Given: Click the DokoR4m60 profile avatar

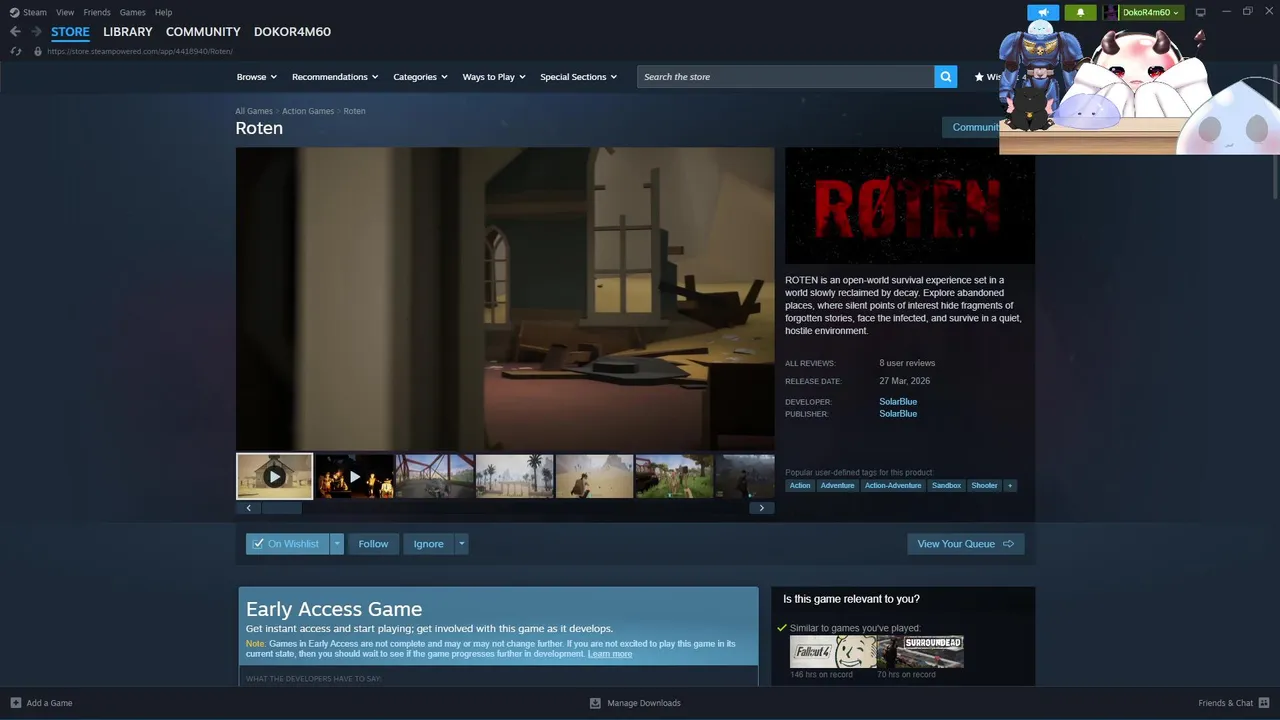Looking at the screenshot, I should 1110,12.
